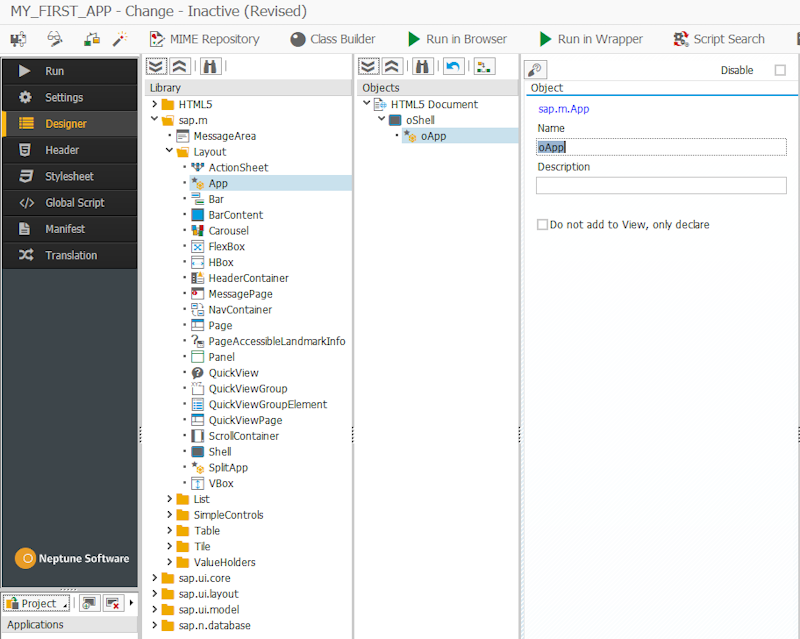Select the SplitApp control icon

coord(197,468)
